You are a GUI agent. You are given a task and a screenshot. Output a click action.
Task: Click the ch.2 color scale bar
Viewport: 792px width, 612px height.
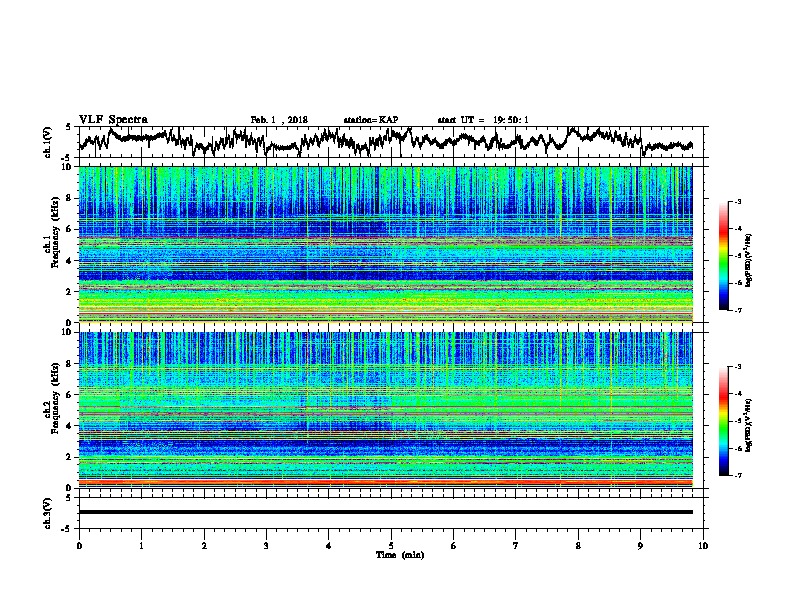(x=724, y=421)
